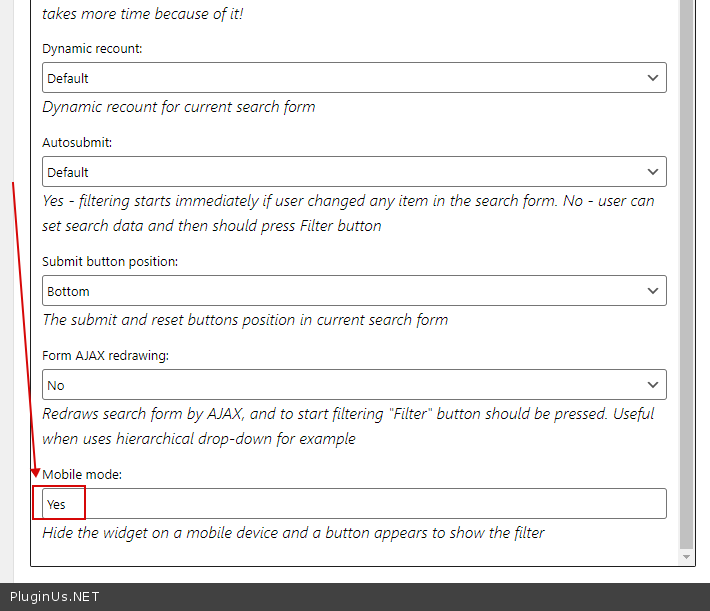Open the Form AJAX redrawing 'No' value
Image resolution: width=710 pixels, height=611 pixels.
tap(56, 386)
